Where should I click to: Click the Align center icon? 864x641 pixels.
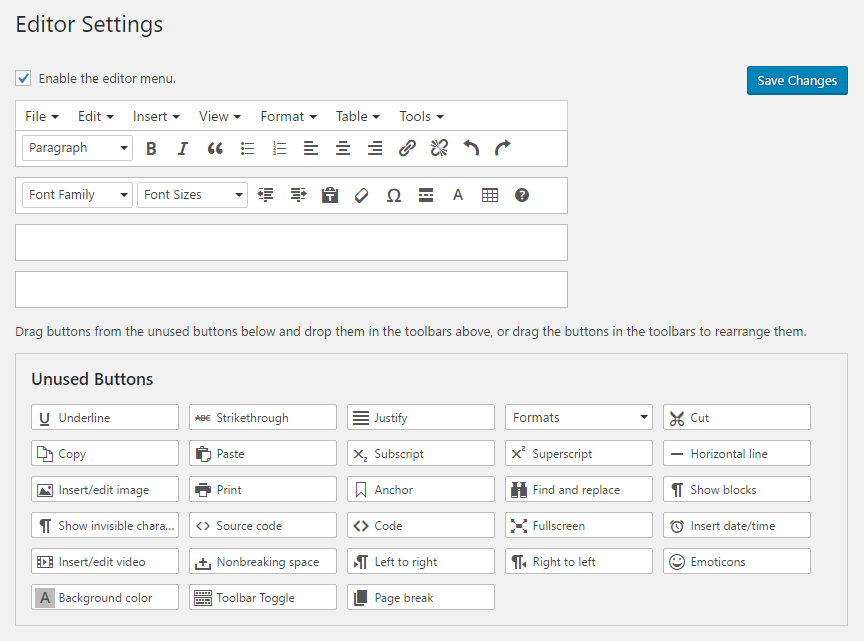[x=343, y=148]
